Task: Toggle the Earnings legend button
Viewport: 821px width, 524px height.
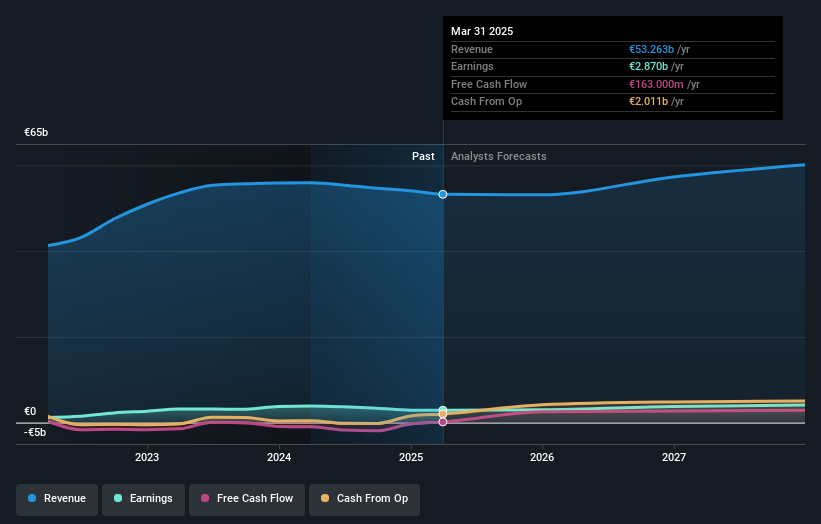Action: (143, 499)
